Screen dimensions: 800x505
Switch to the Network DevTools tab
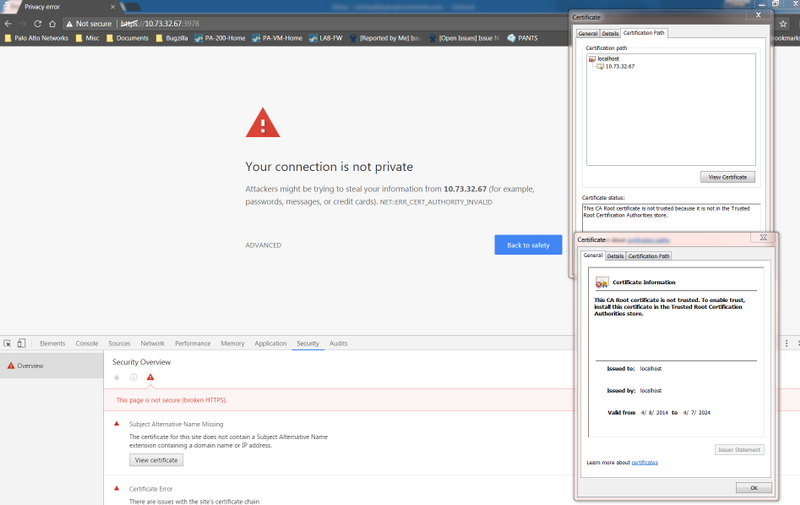[152, 343]
